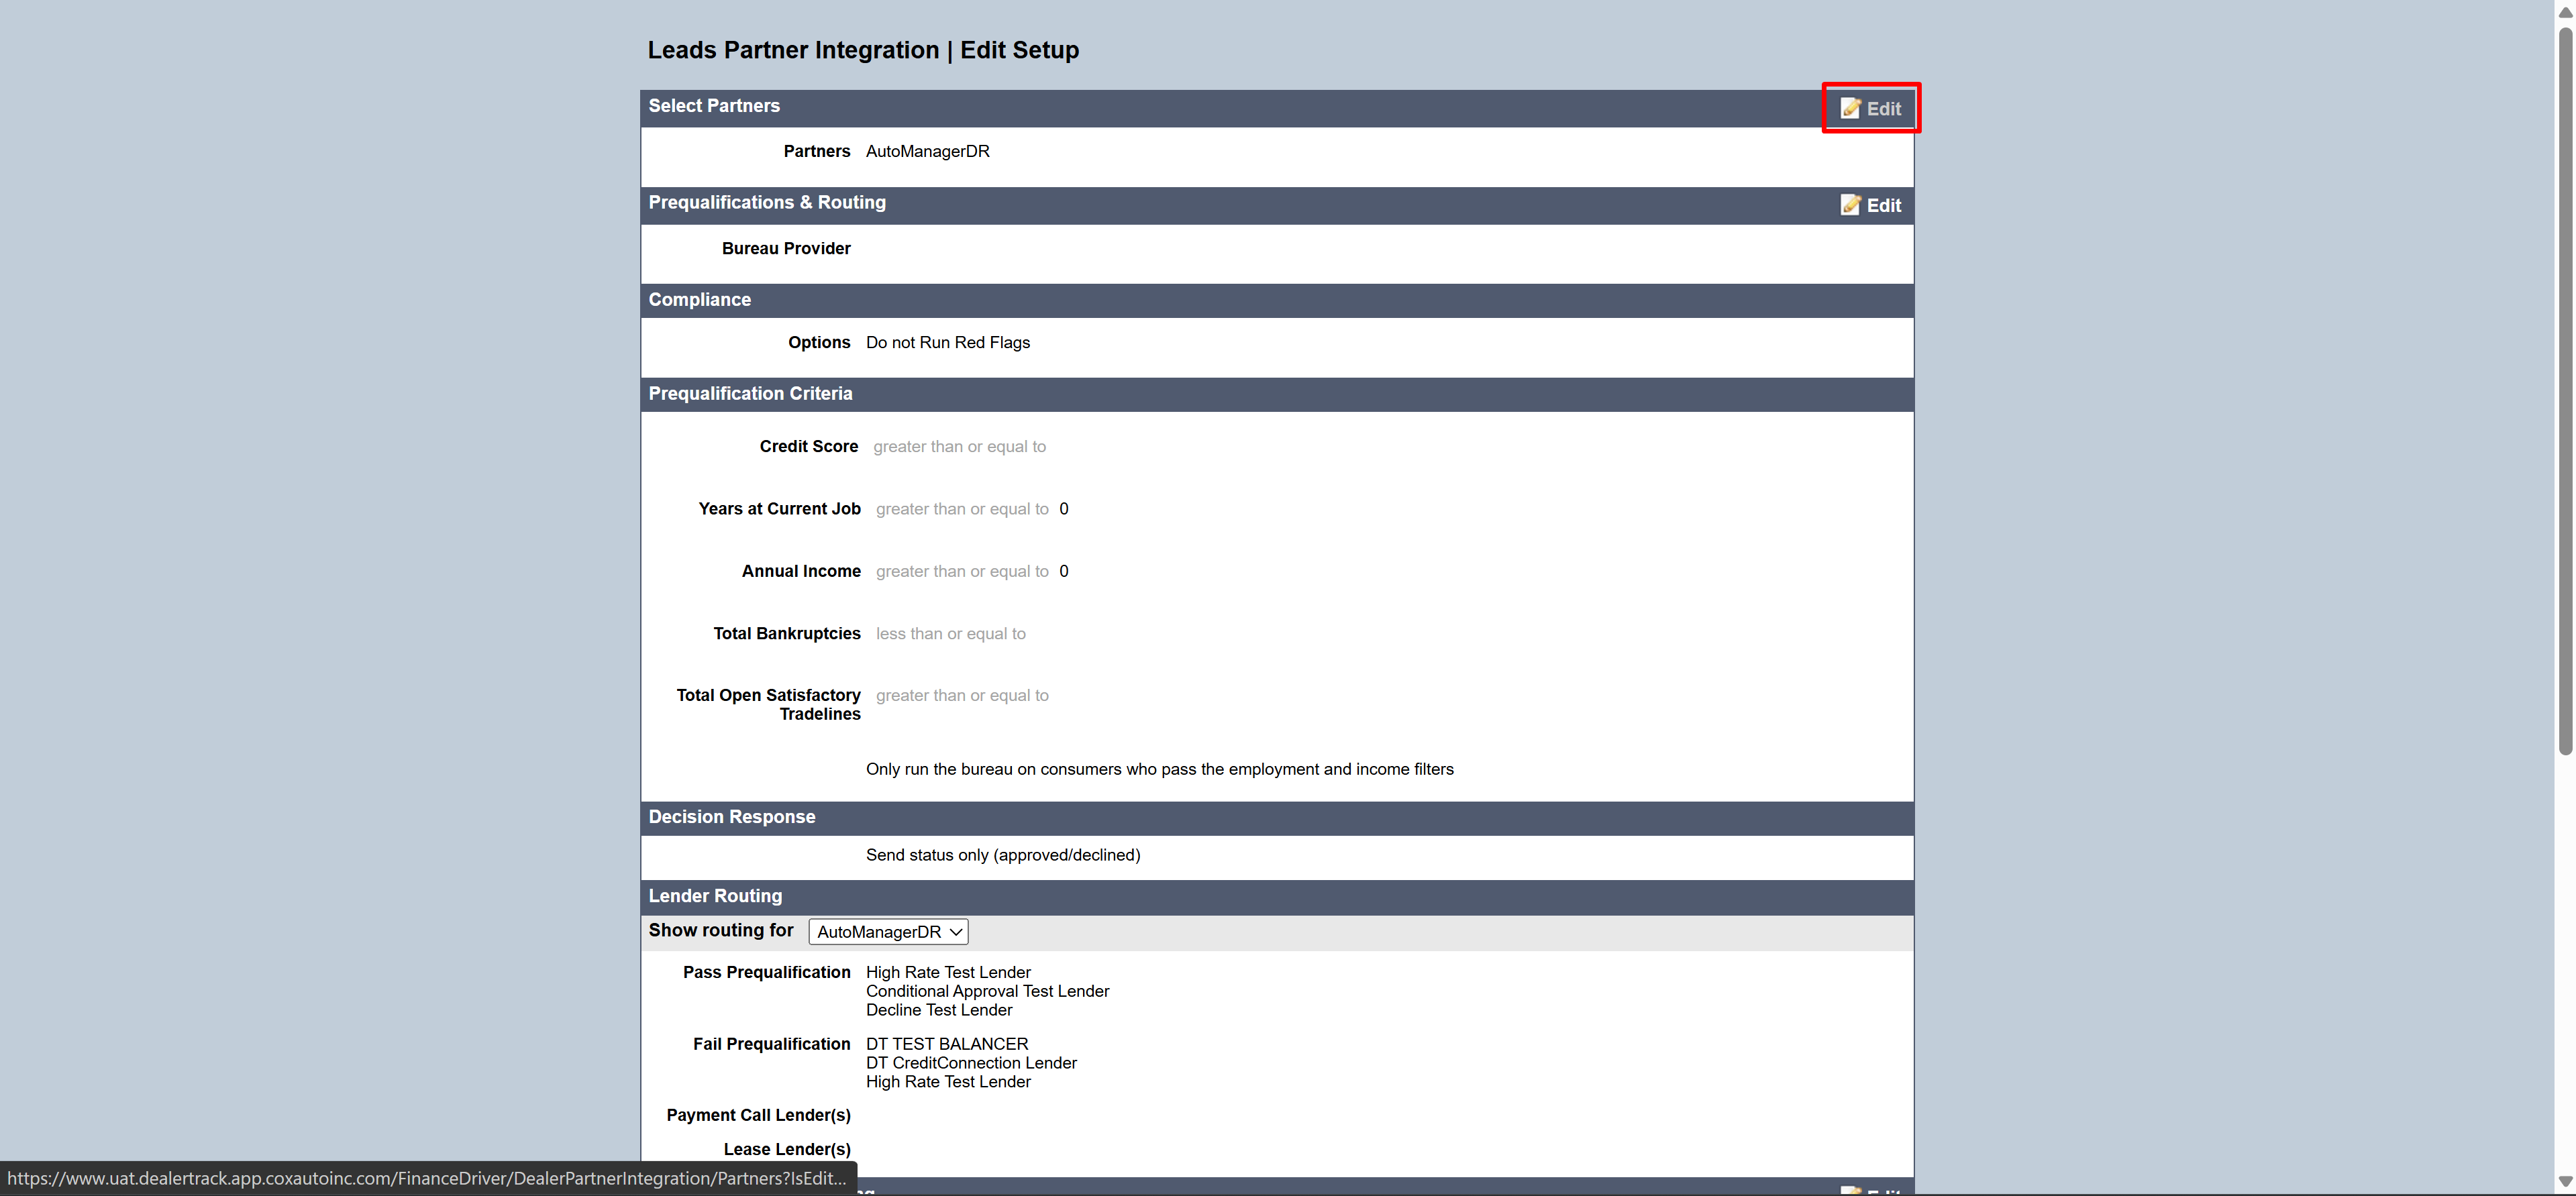Click the Total Bankruptcies label
Viewport: 2576px width, 1196px height.
point(787,633)
